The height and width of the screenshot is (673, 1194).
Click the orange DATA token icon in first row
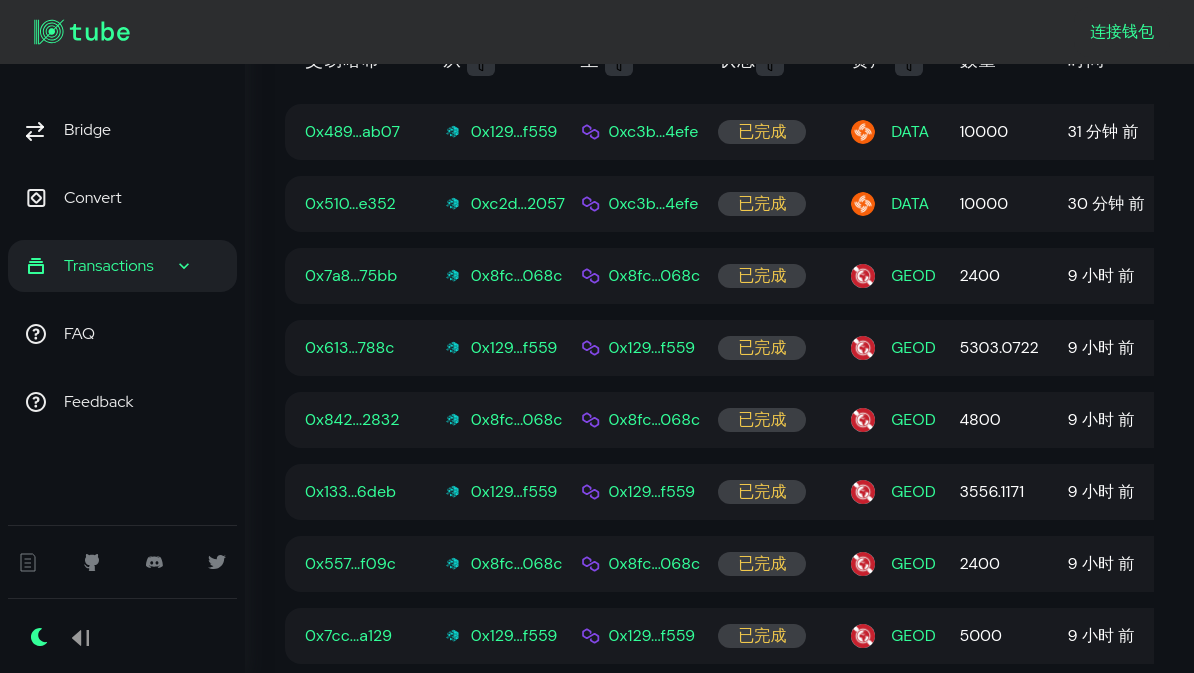862,132
